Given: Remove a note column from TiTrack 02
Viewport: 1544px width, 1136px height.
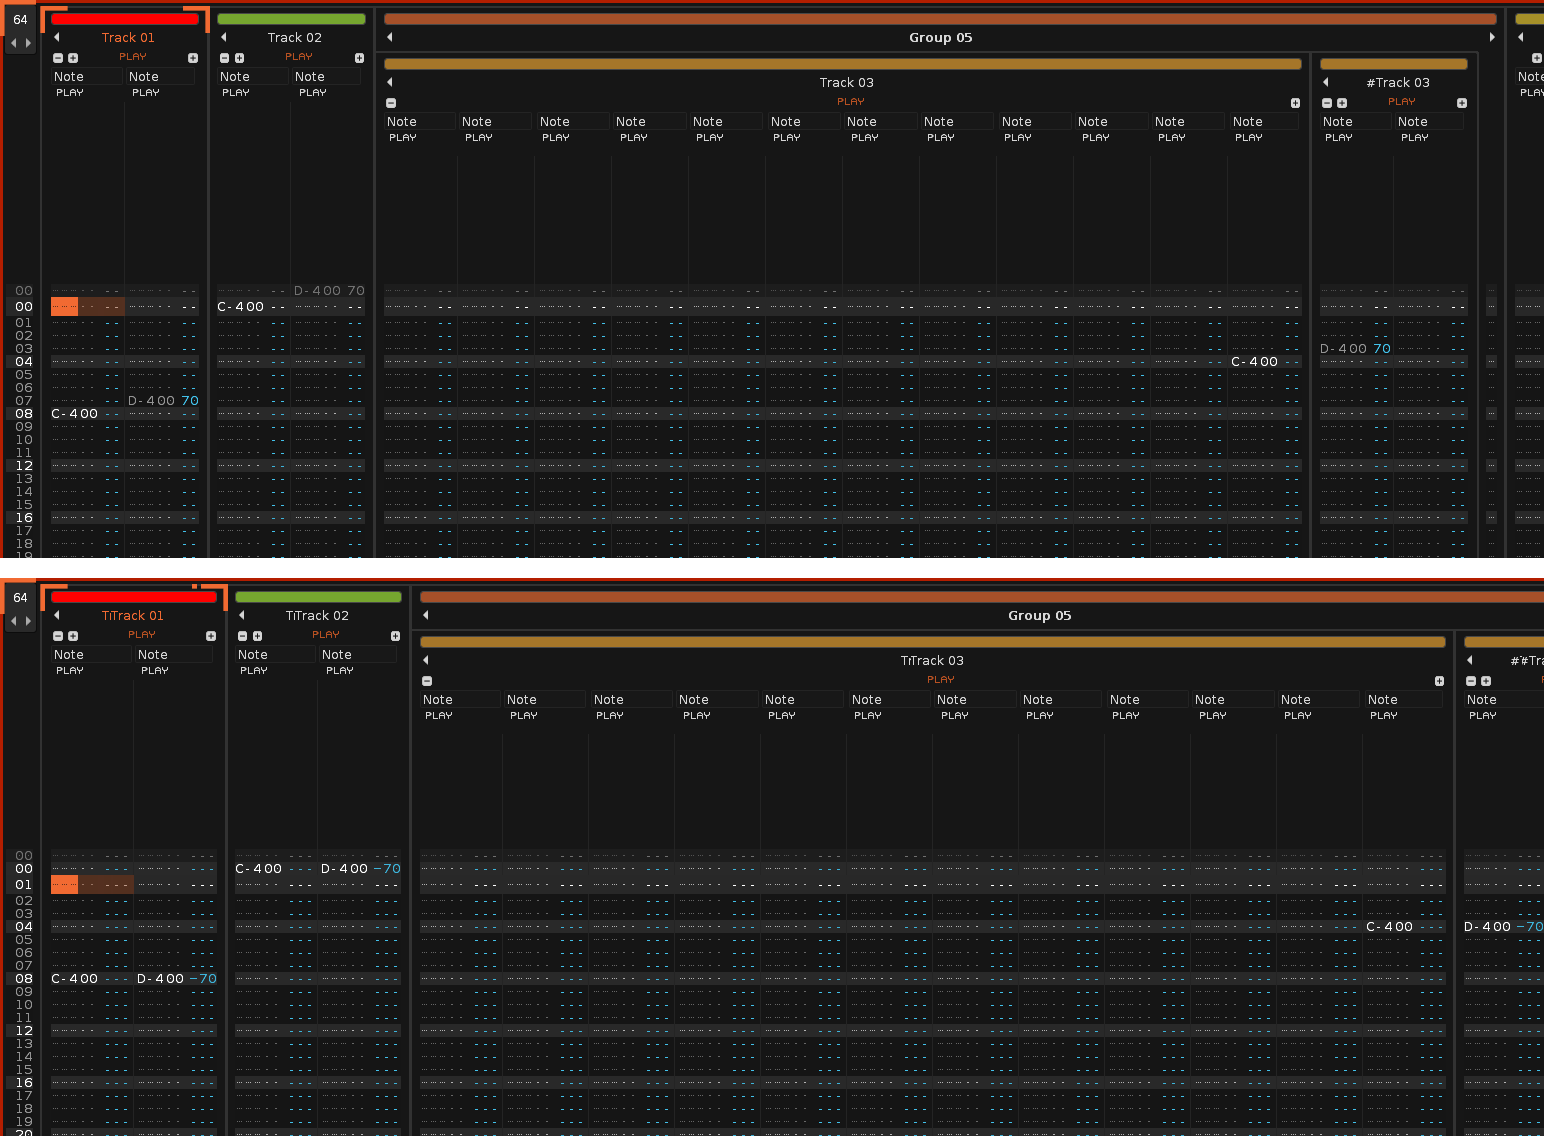Looking at the screenshot, I should coord(242,636).
